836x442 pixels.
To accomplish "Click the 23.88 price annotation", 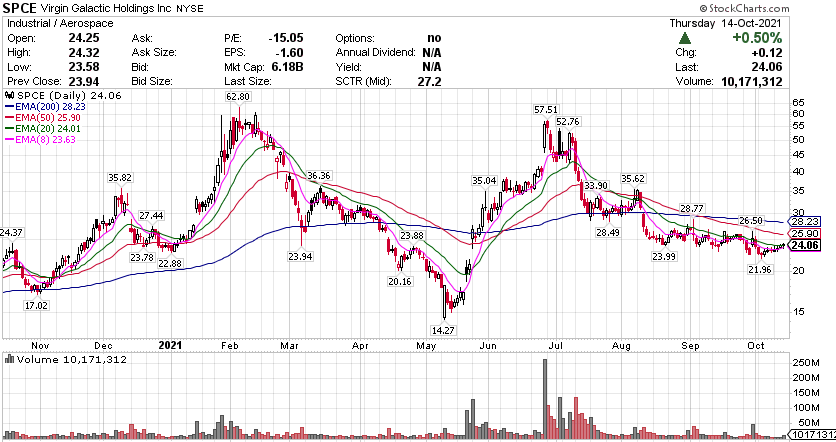I will tap(412, 235).
